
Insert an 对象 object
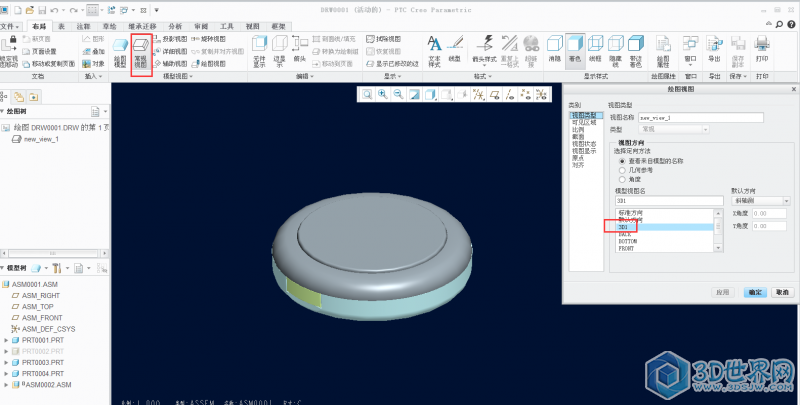tap(93, 64)
